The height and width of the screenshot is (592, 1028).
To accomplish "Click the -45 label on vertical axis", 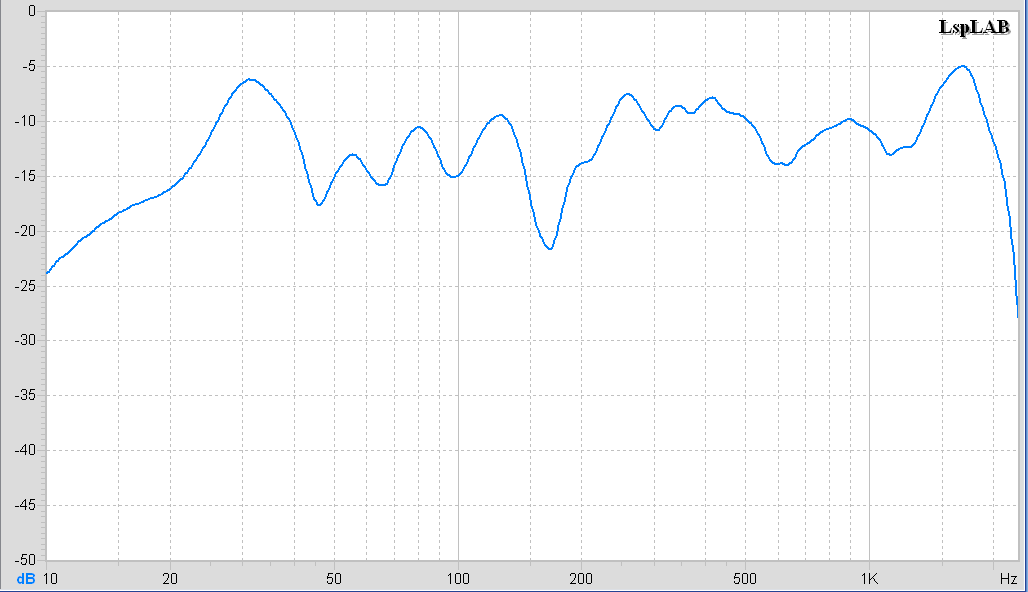I will tap(25, 505).
